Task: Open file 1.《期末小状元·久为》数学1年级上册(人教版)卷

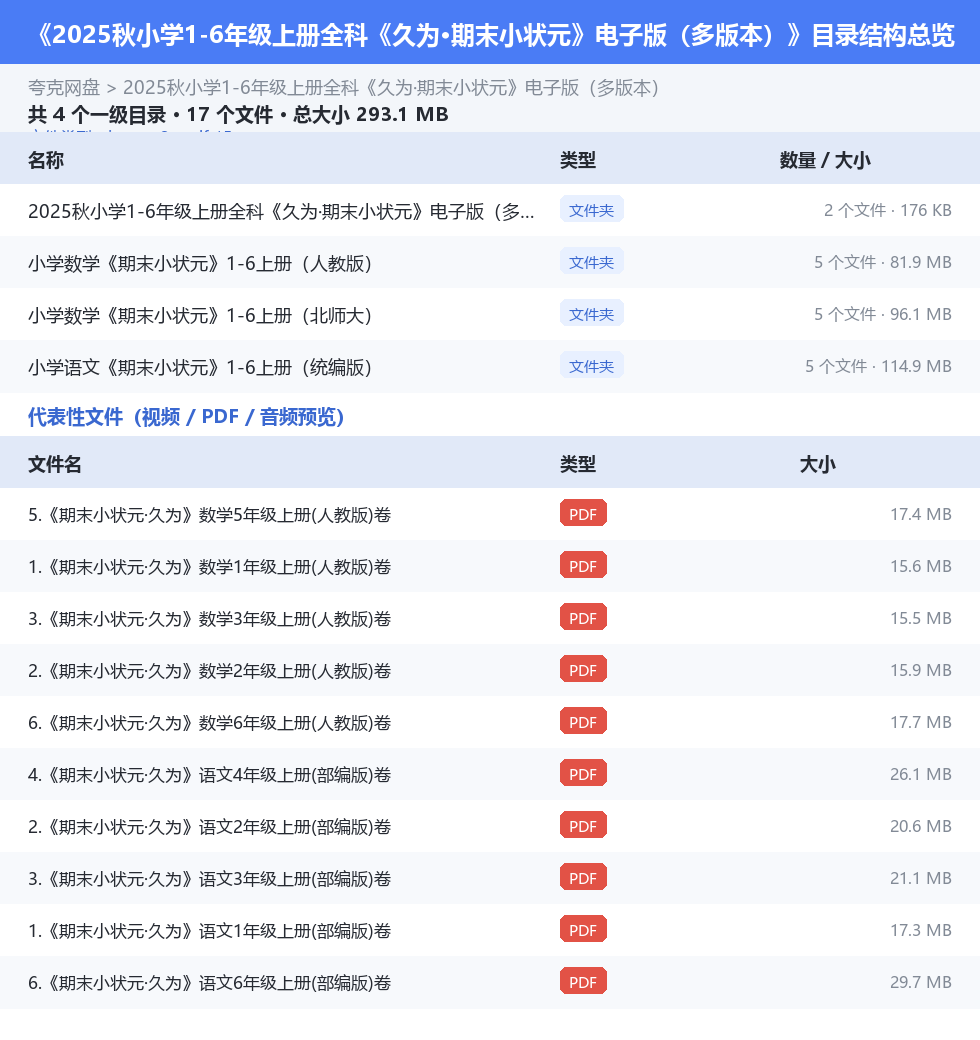Action: tap(210, 566)
